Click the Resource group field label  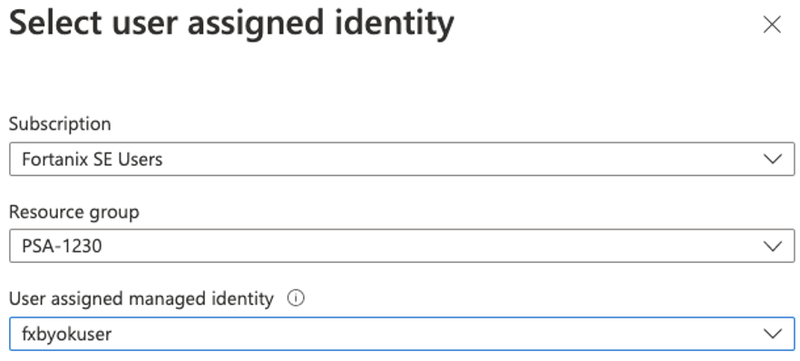[74, 212]
